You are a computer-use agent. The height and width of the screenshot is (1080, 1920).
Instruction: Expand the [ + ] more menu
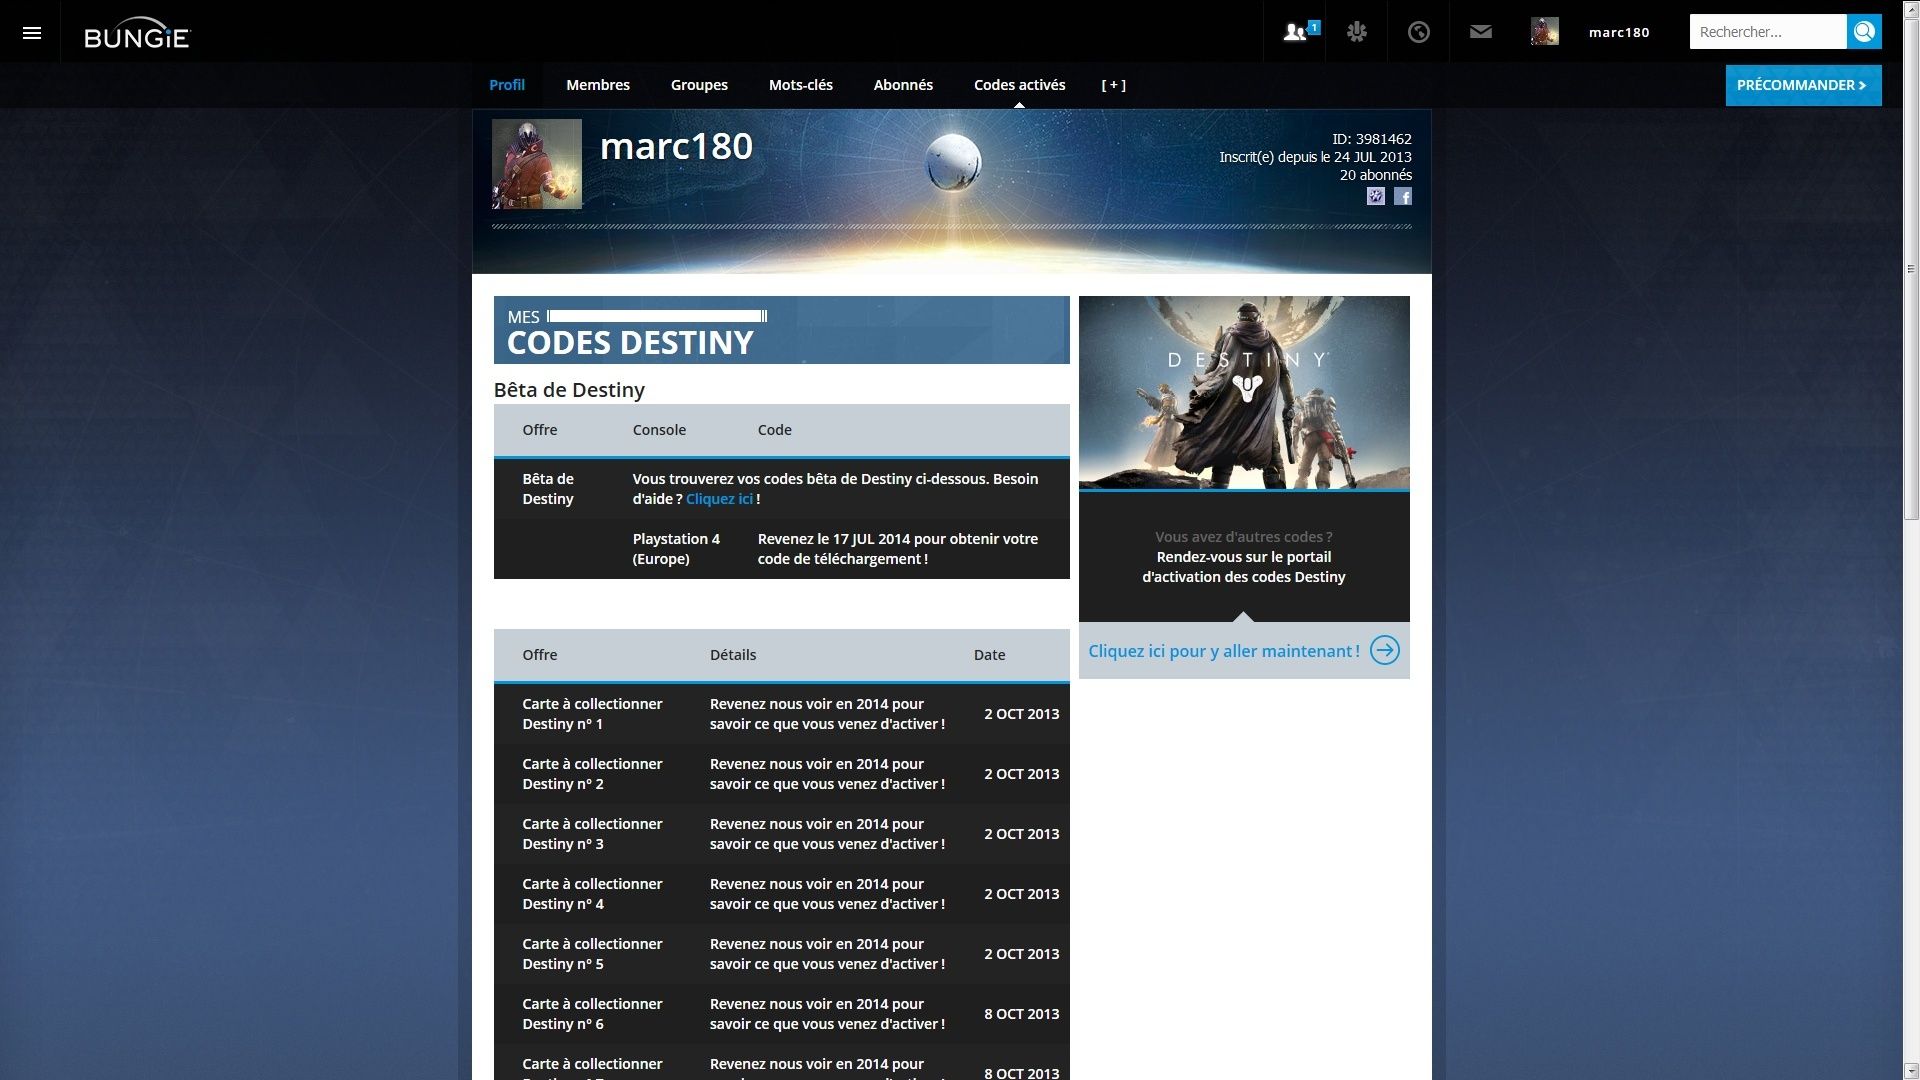(x=1114, y=85)
